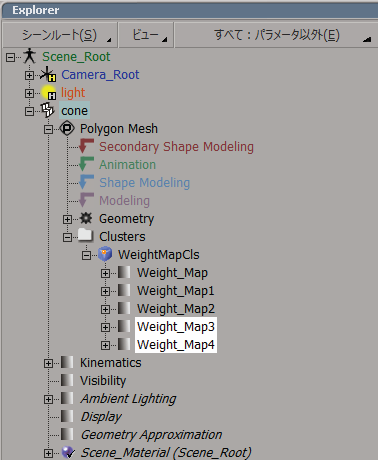
Task: Expand the Geometry node
Action: pyautogui.click(x=67, y=219)
